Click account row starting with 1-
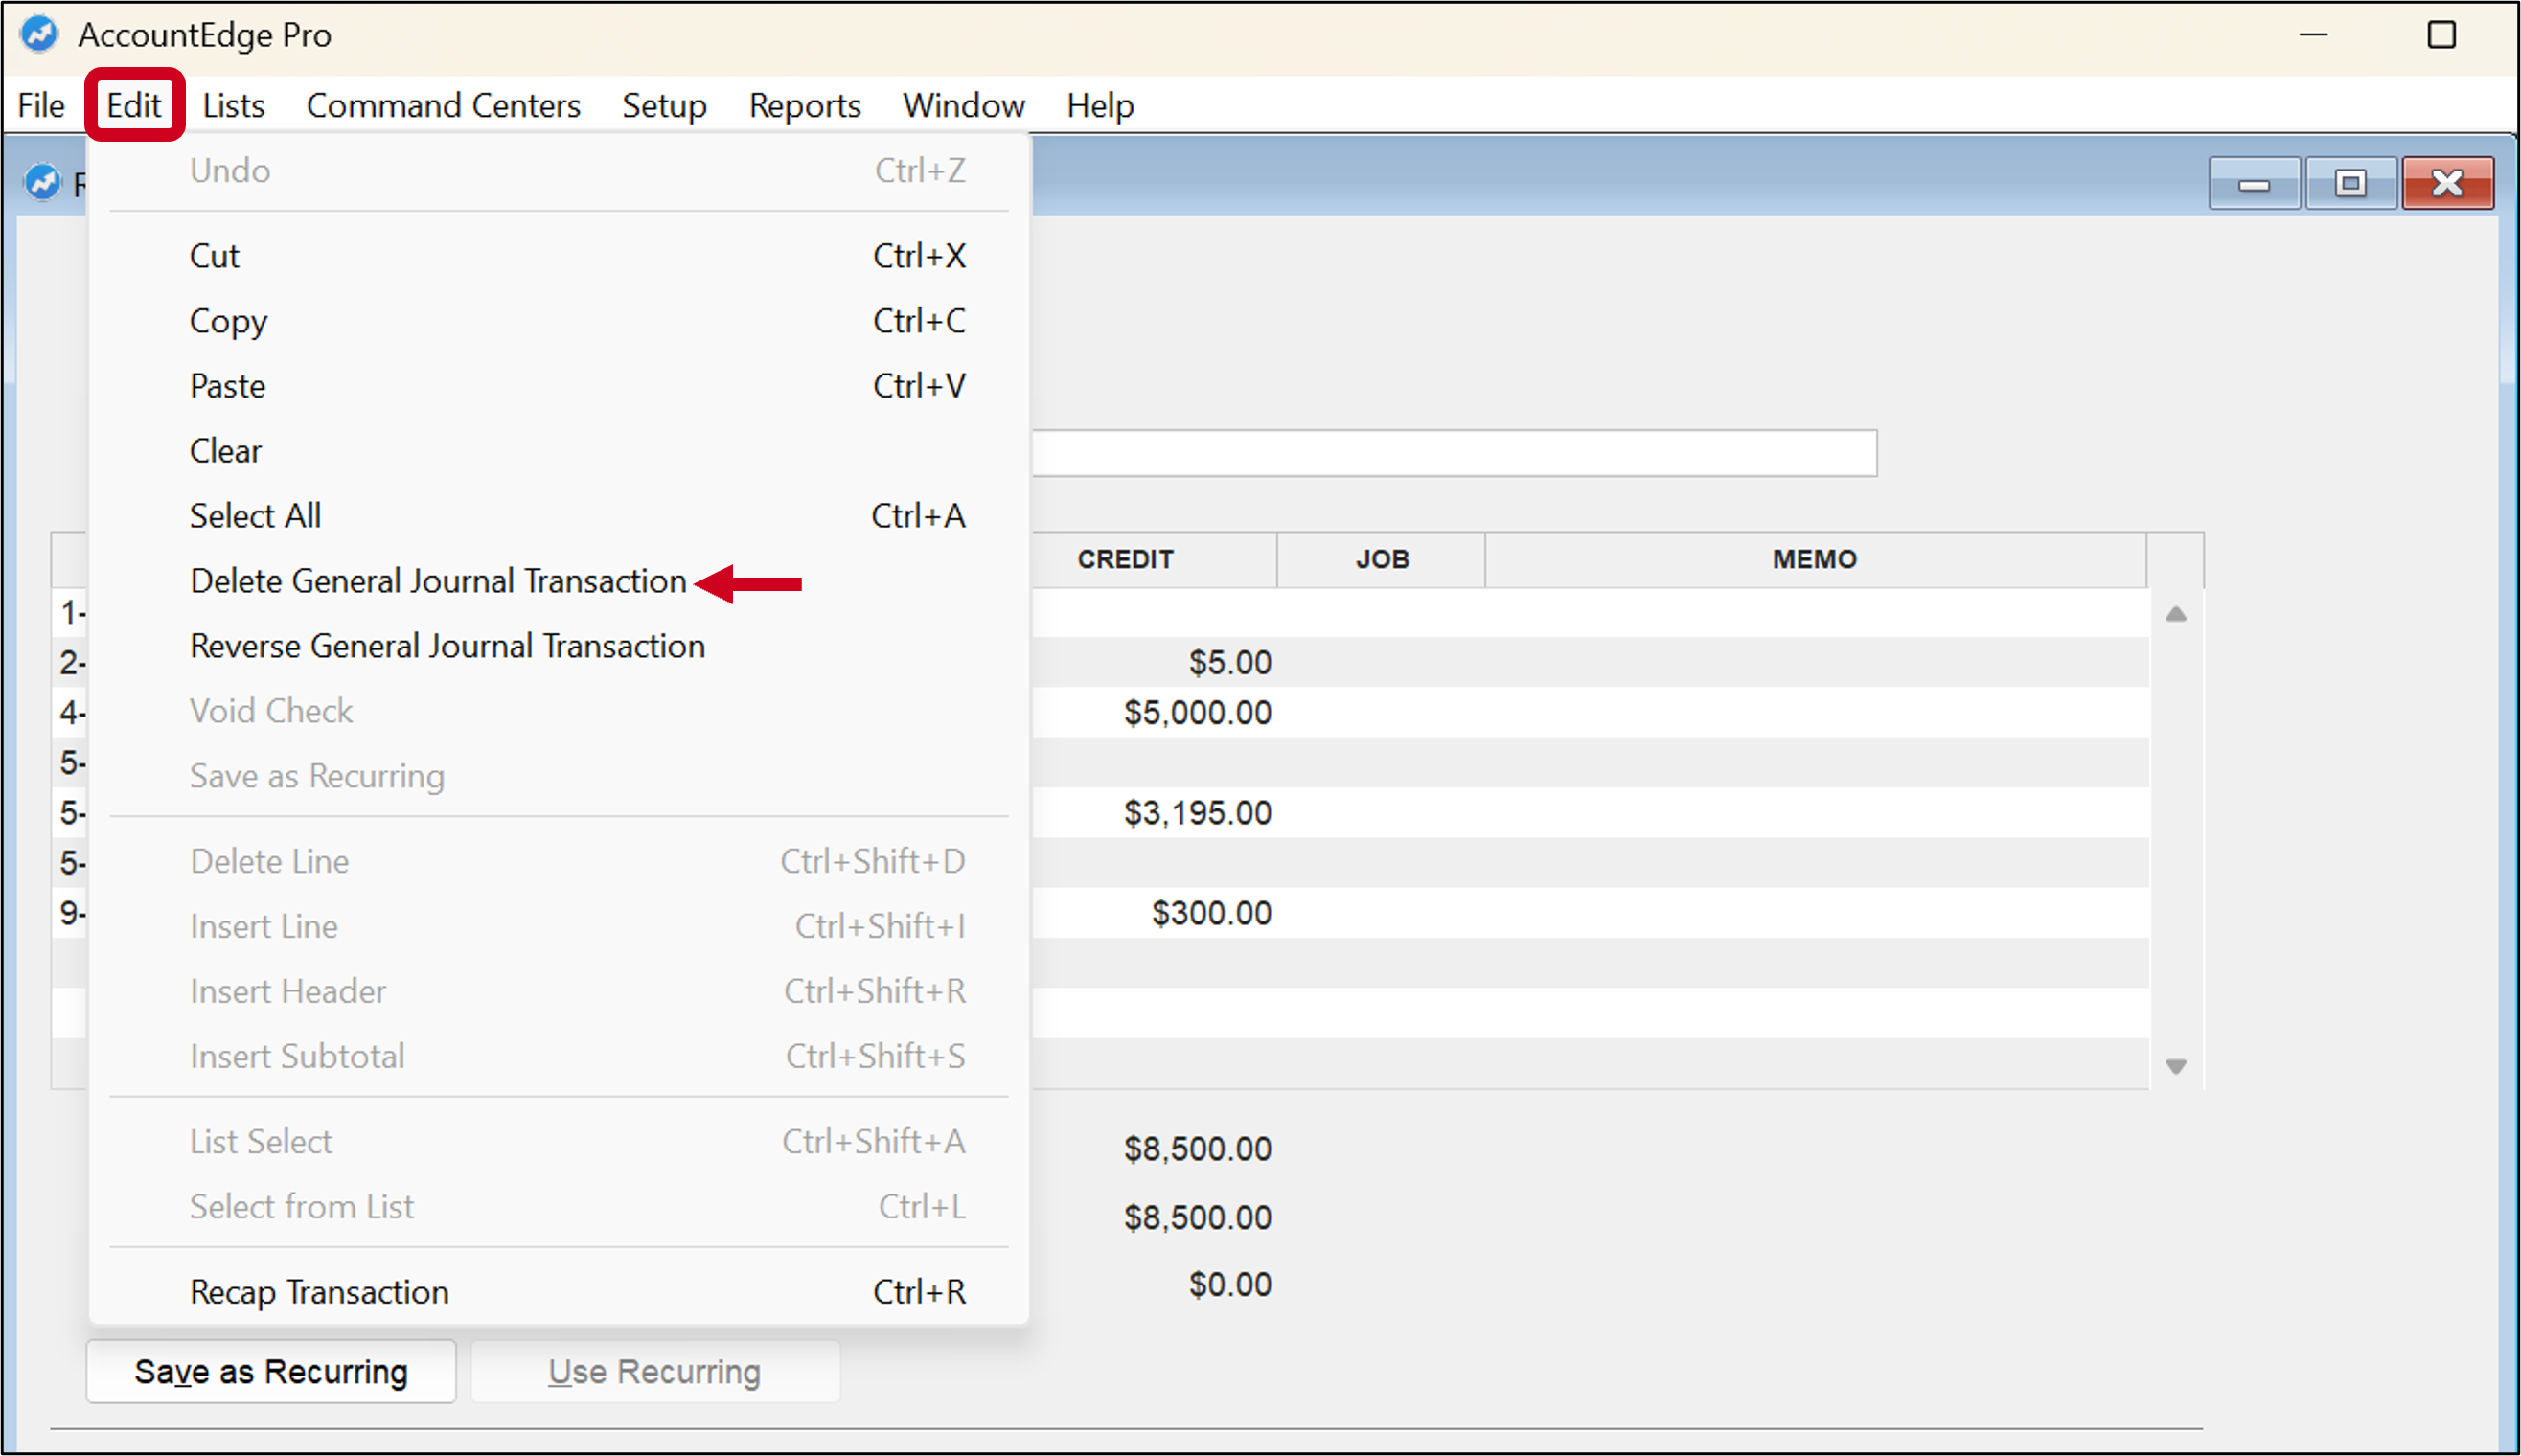This screenshot has width=2521, height=1456. coord(72,612)
